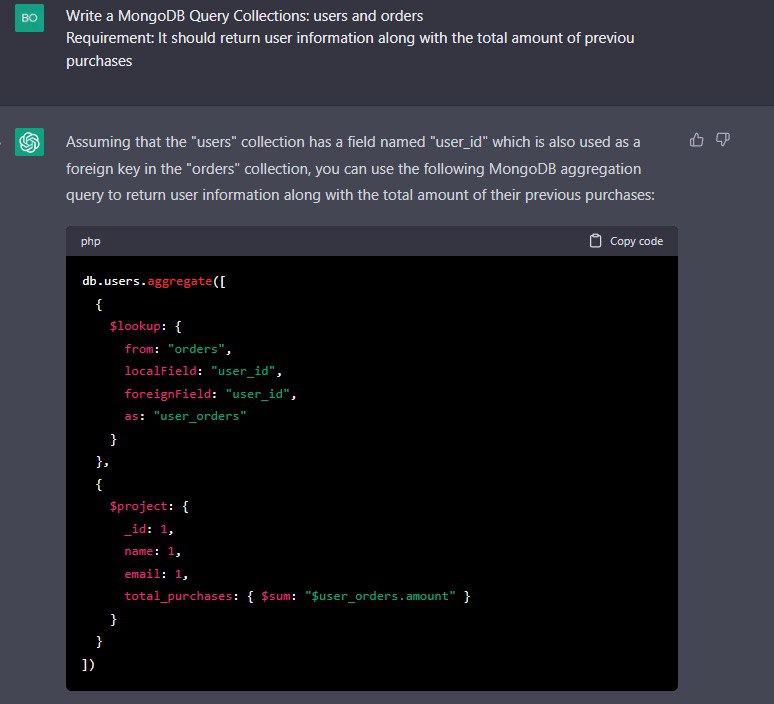Click the BO user avatar
Screen dimensions: 774x704
pyautogui.click(x=30, y=18)
